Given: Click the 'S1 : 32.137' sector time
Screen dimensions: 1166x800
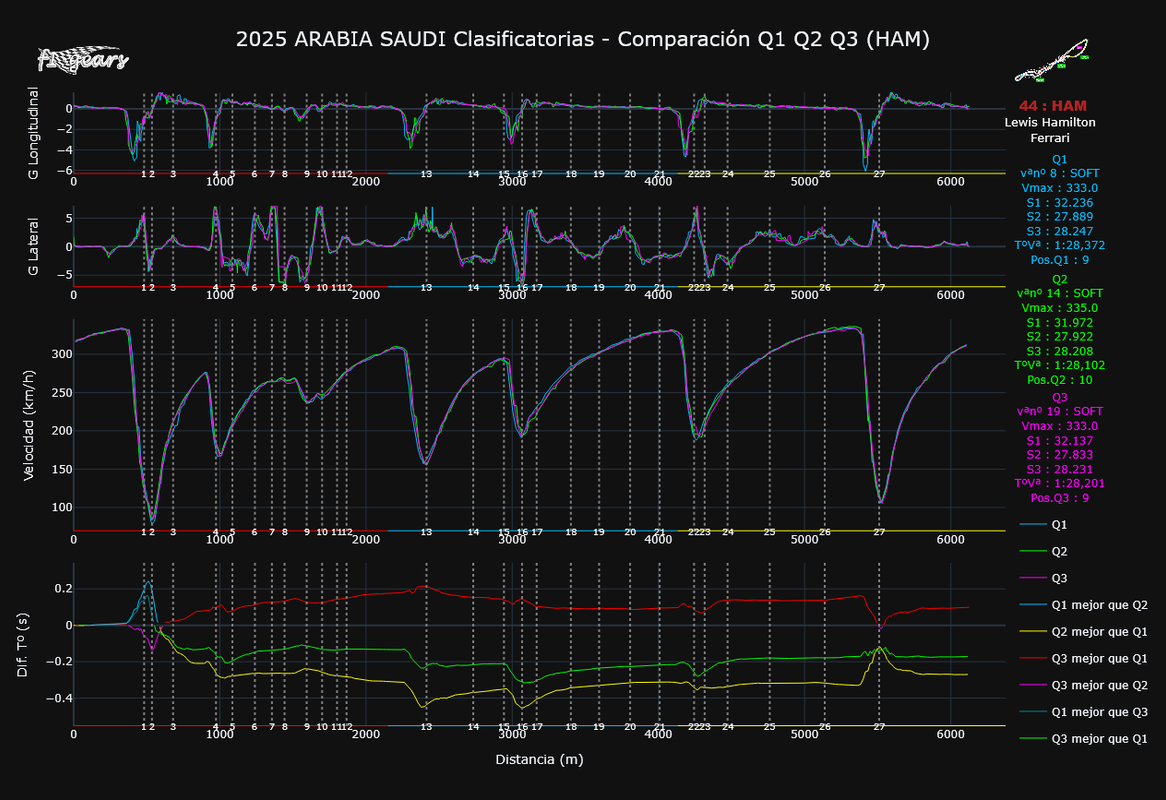Looking at the screenshot, I should click(x=1060, y=441).
